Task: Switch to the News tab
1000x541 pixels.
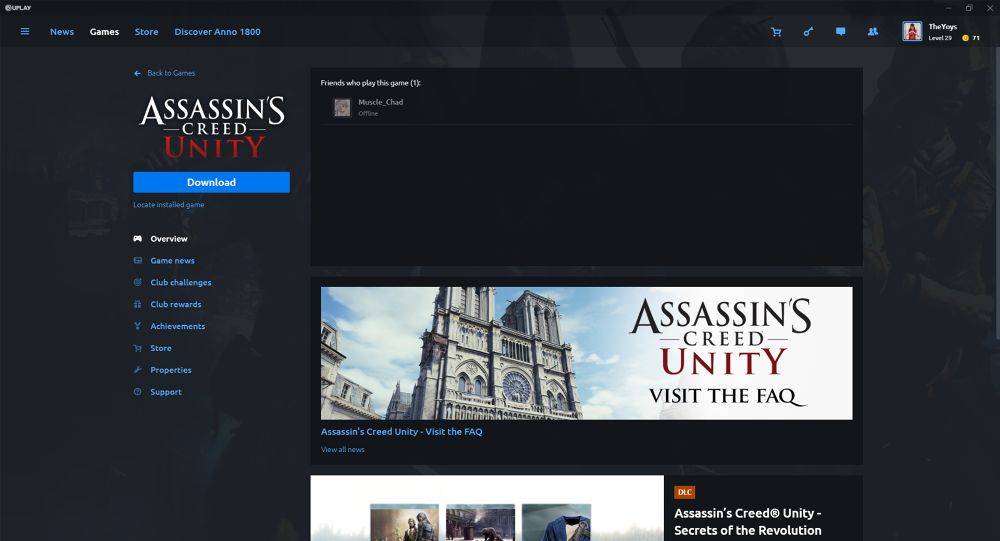Action: click(62, 32)
